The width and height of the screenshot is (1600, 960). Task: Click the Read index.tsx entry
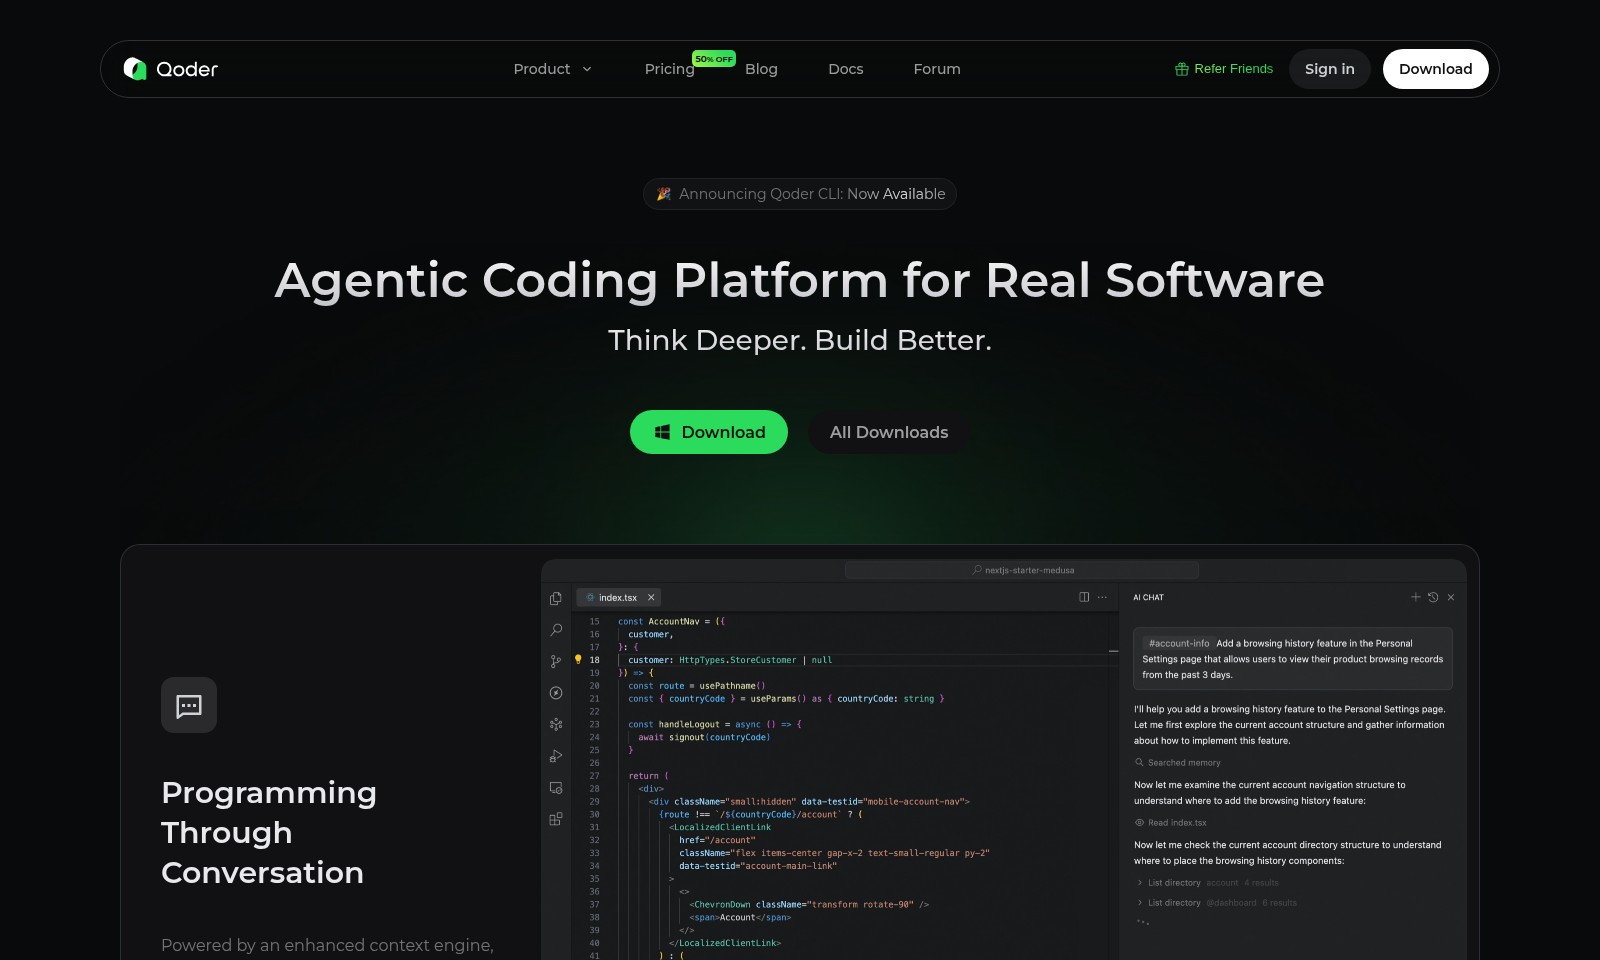click(x=1170, y=823)
